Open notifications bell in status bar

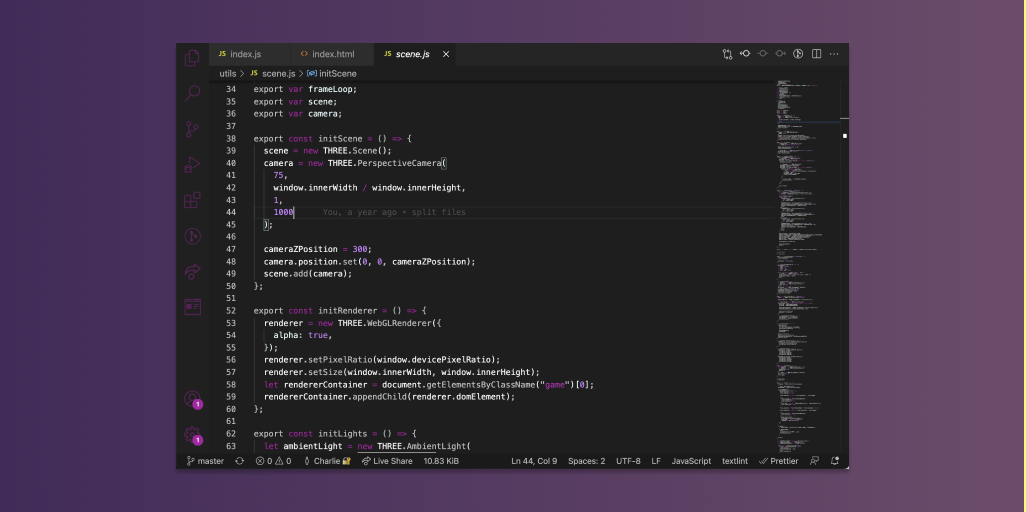pos(834,461)
